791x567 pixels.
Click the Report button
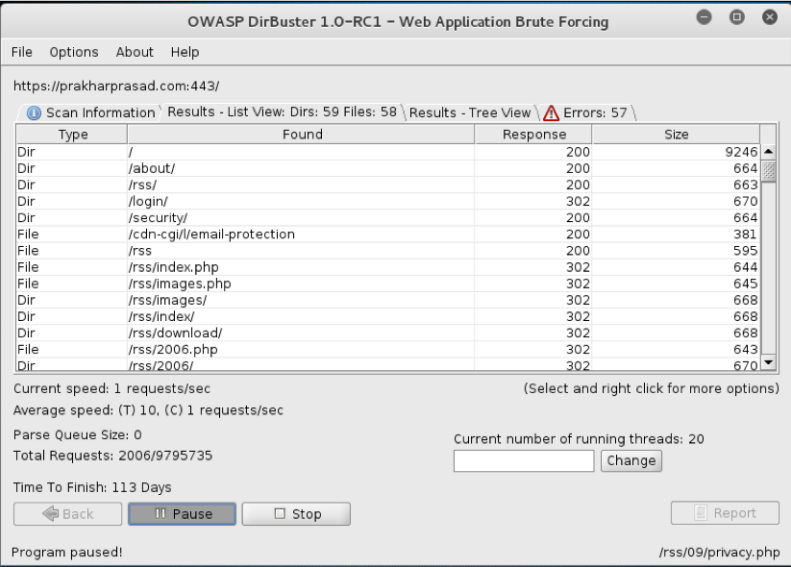pyautogui.click(x=725, y=513)
